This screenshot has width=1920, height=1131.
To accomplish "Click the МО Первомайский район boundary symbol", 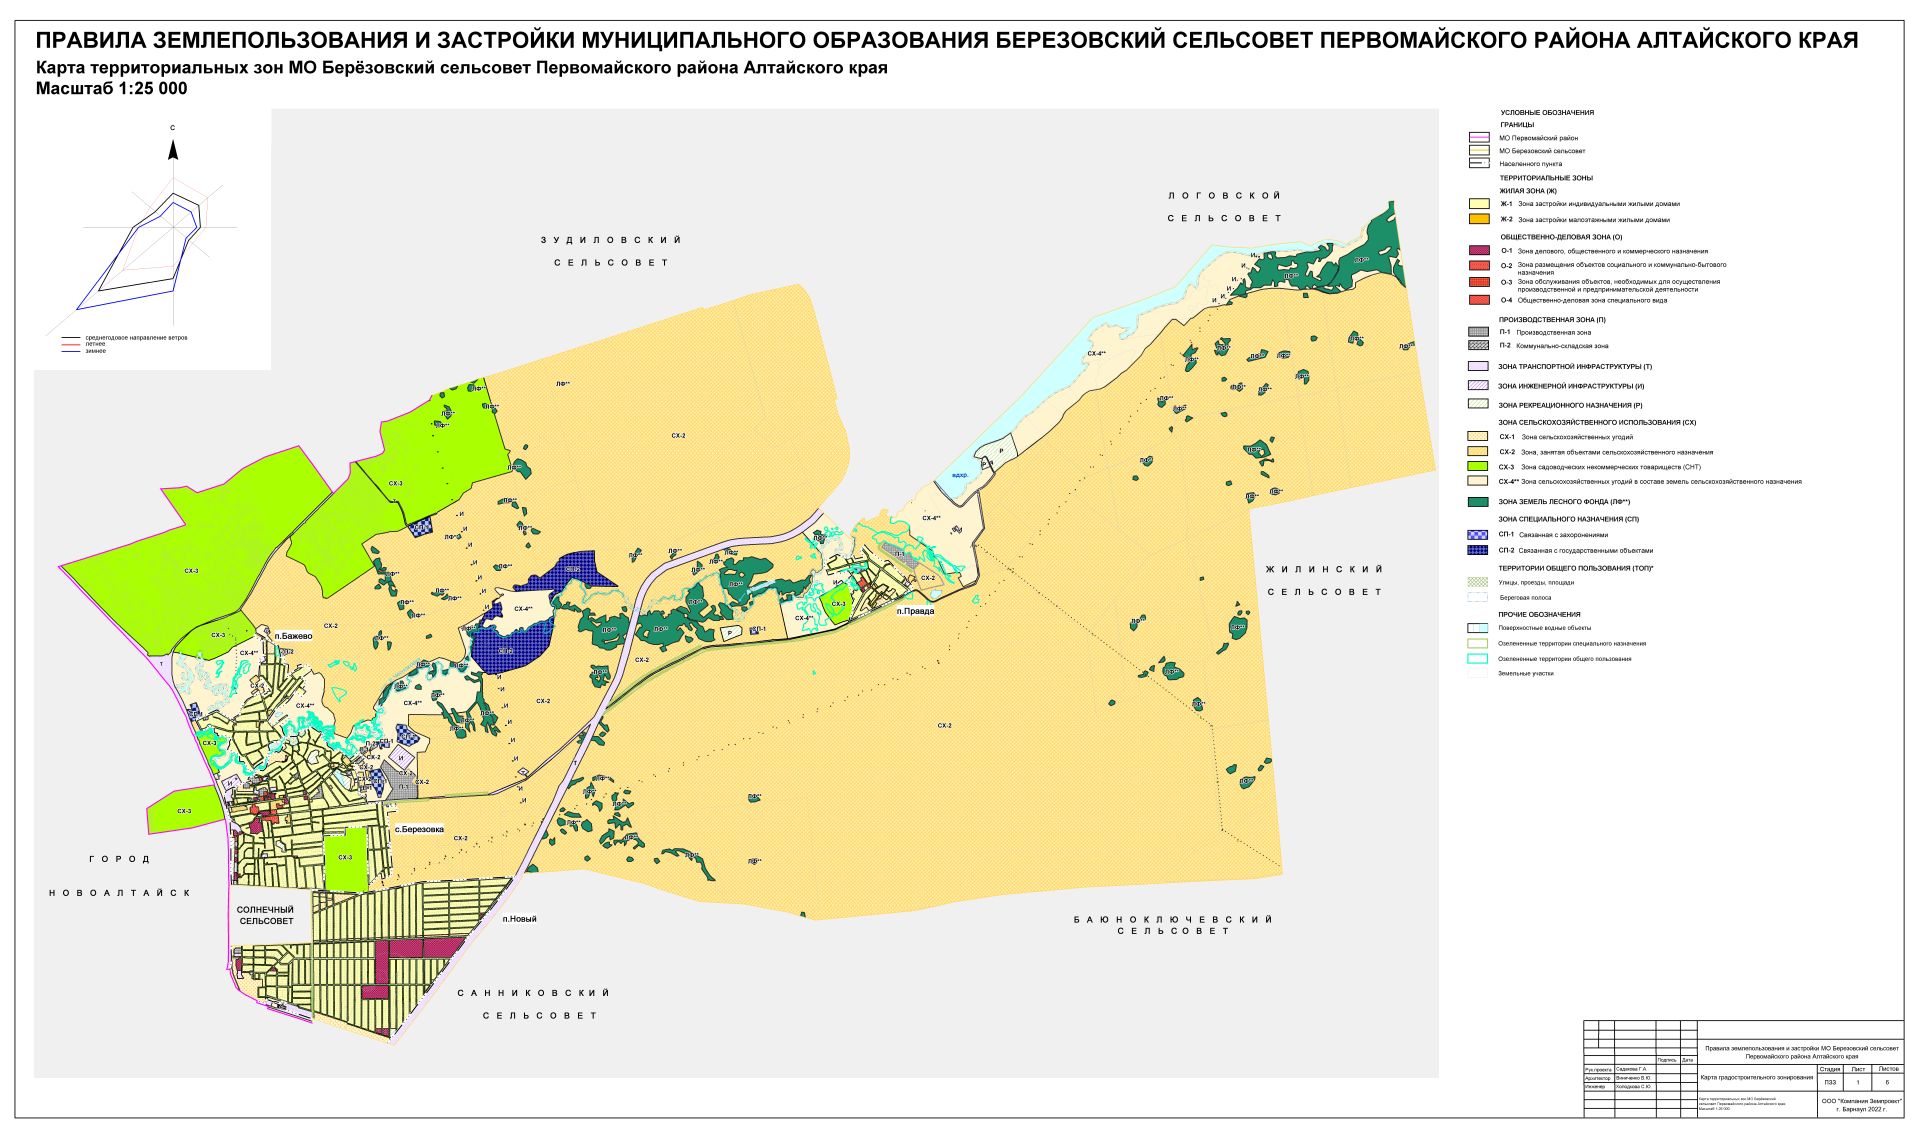I will [x=1479, y=138].
